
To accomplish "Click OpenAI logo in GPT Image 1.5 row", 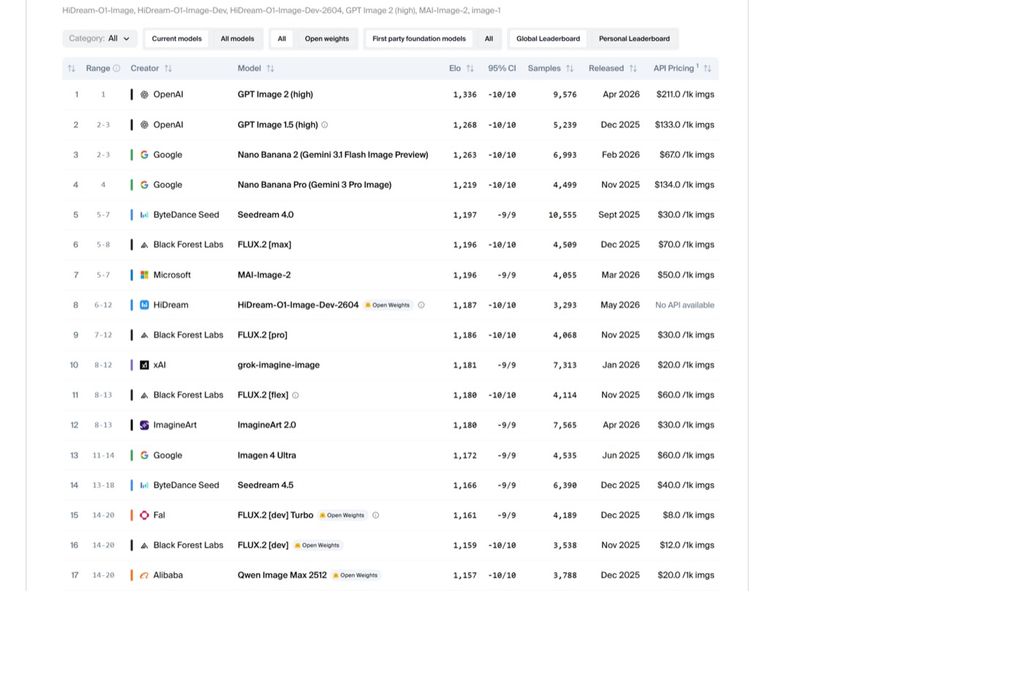I will (x=144, y=125).
